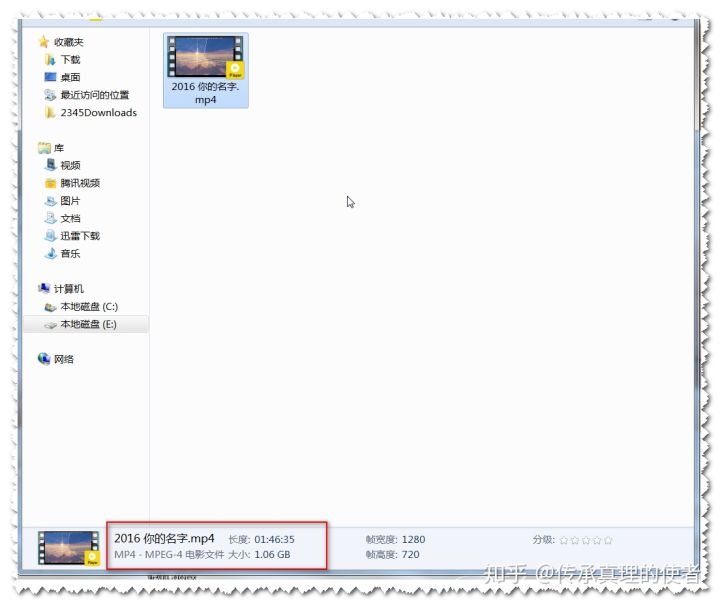Rate the file five stars in 分级
720x605 pixels.
click(x=608, y=540)
